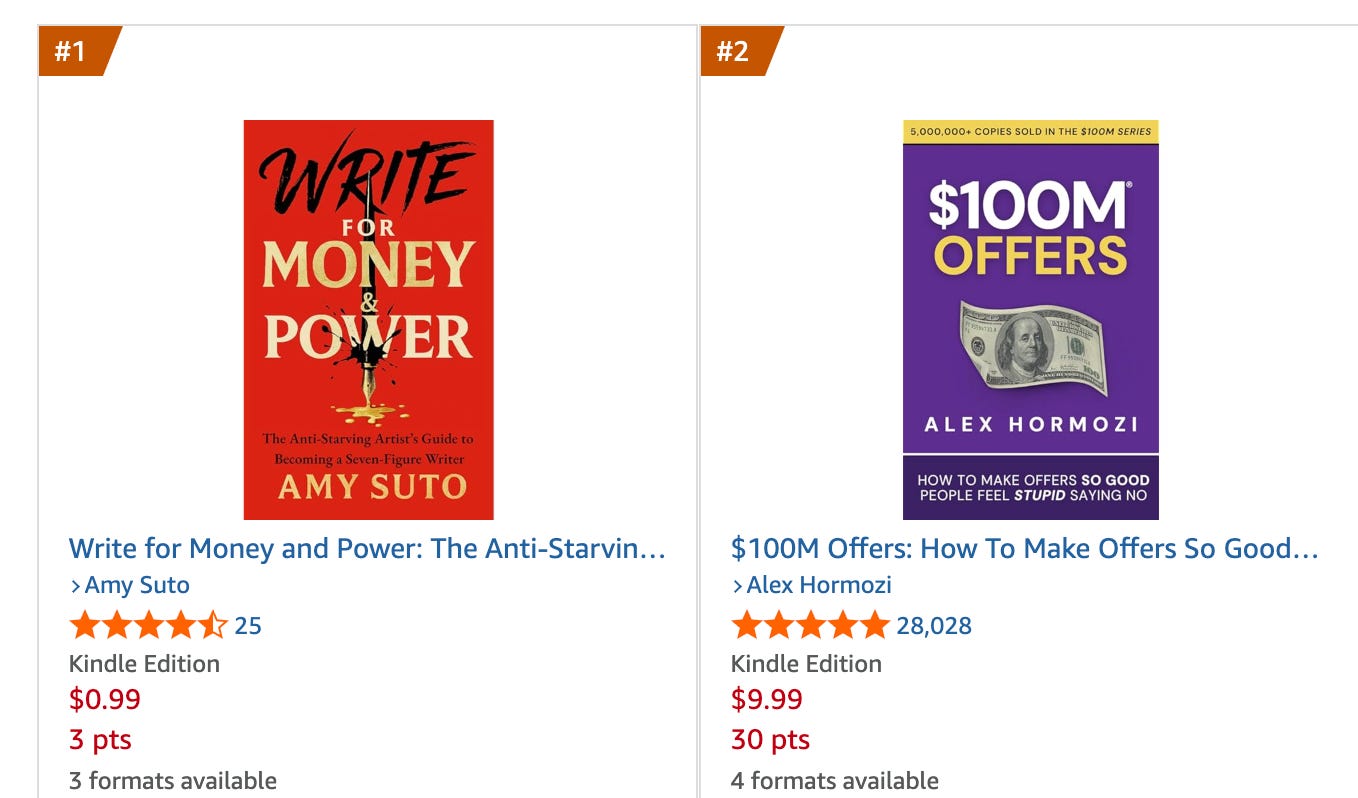This screenshot has width=1358, height=798.
Task: Visit Alex Hormozi's author page
Action: coord(818,585)
